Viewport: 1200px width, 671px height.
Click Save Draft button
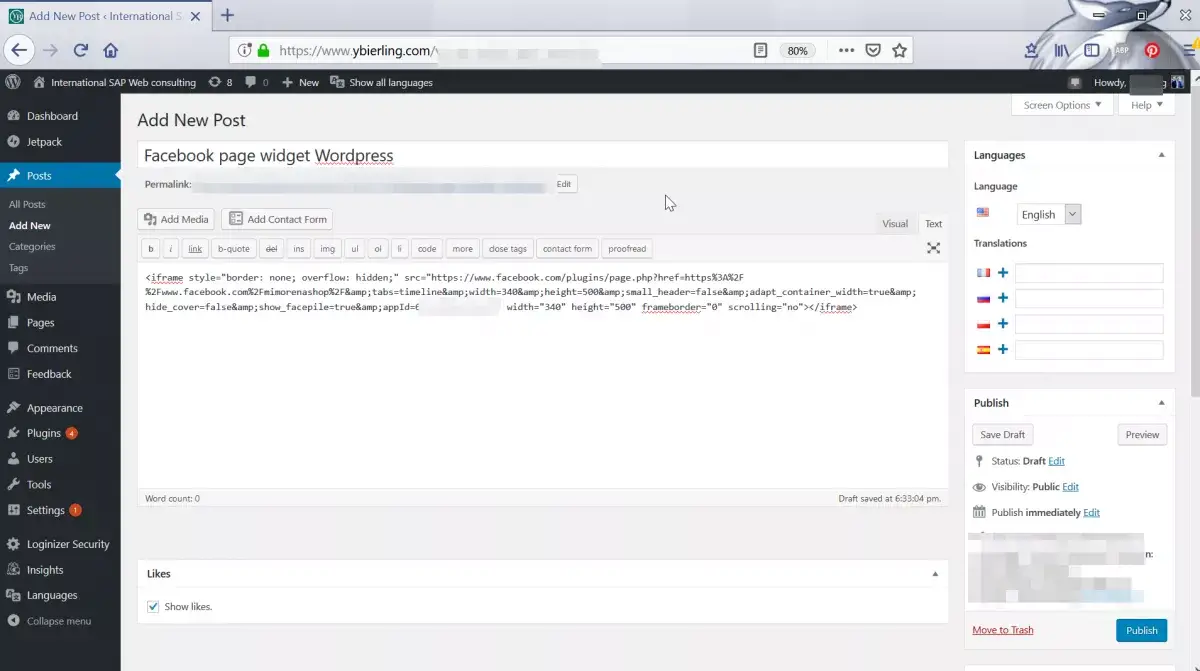pyautogui.click(x=1003, y=435)
